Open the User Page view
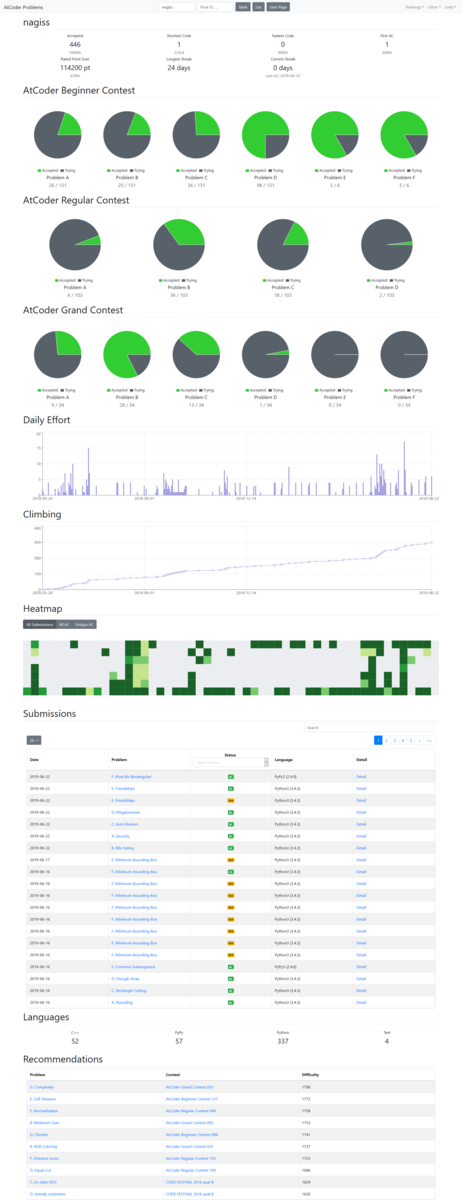 (279, 7)
